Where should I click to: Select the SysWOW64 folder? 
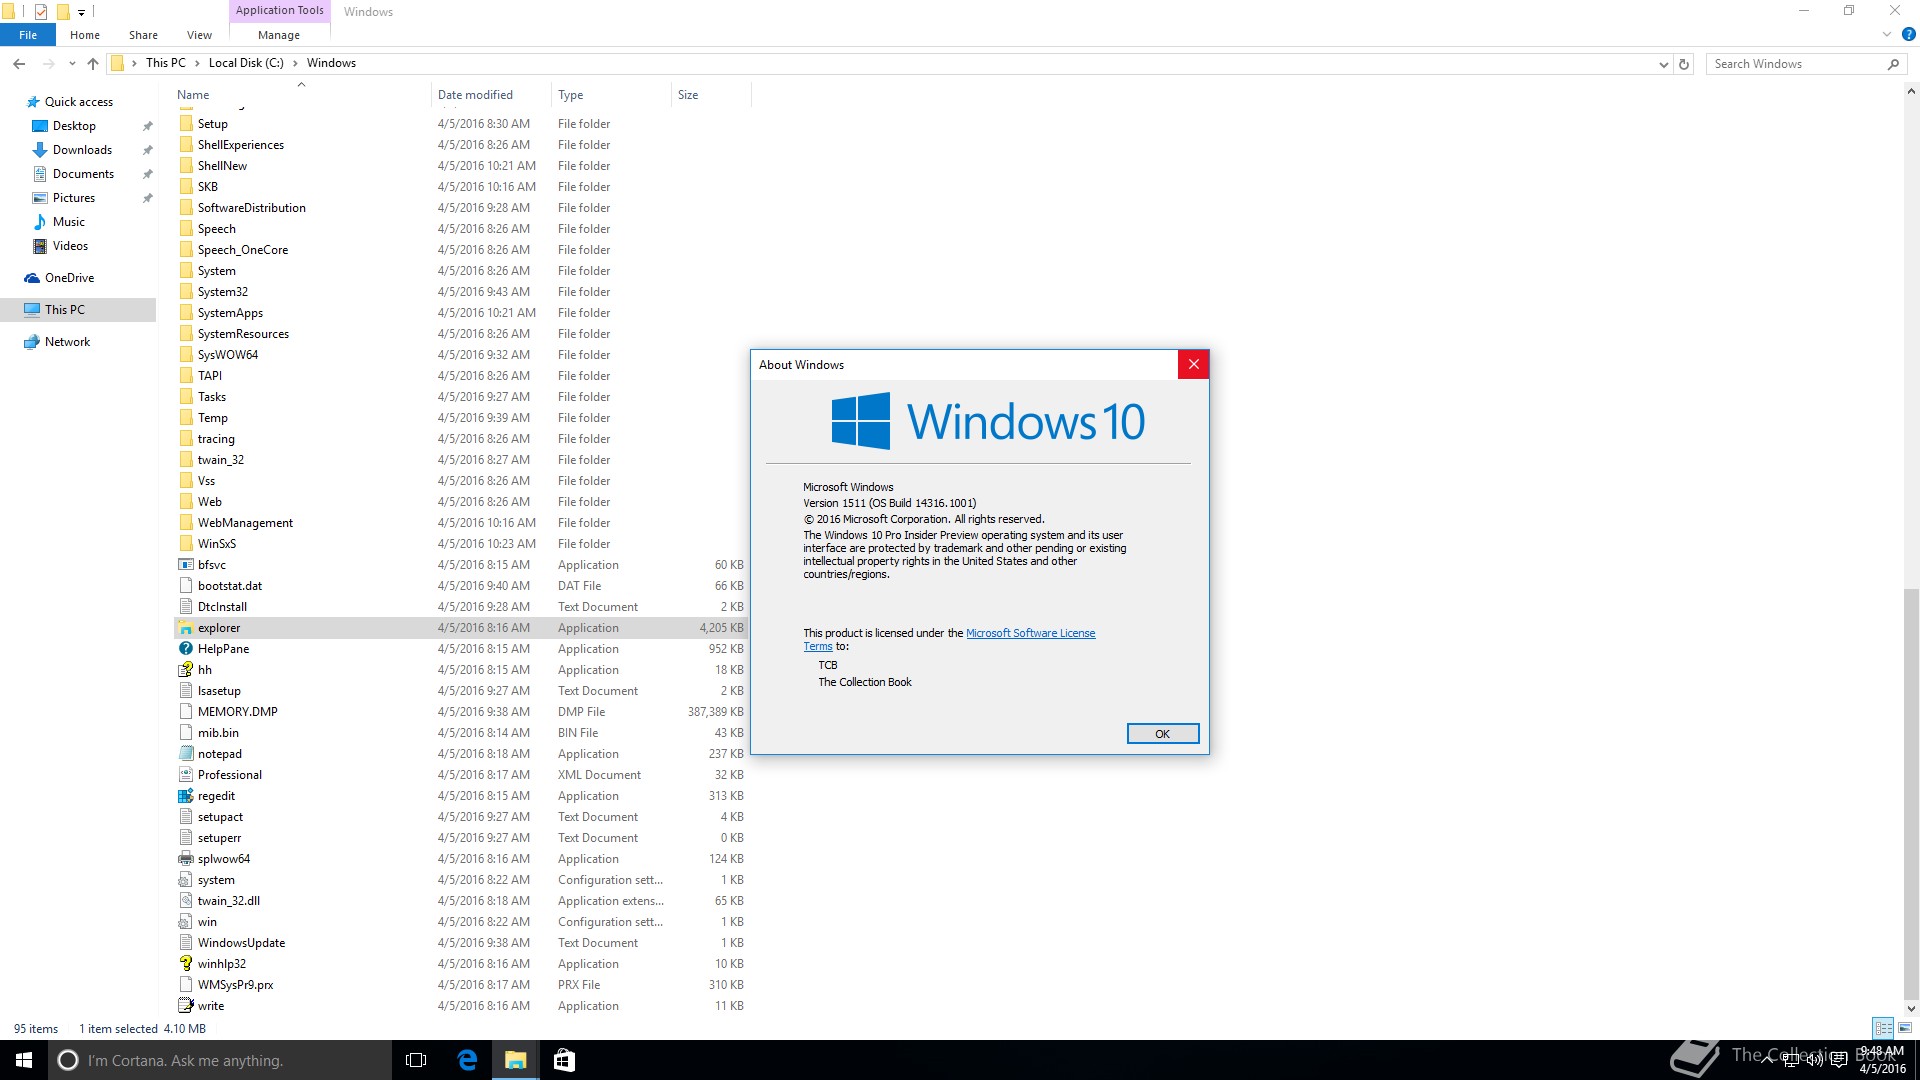point(461,355)
